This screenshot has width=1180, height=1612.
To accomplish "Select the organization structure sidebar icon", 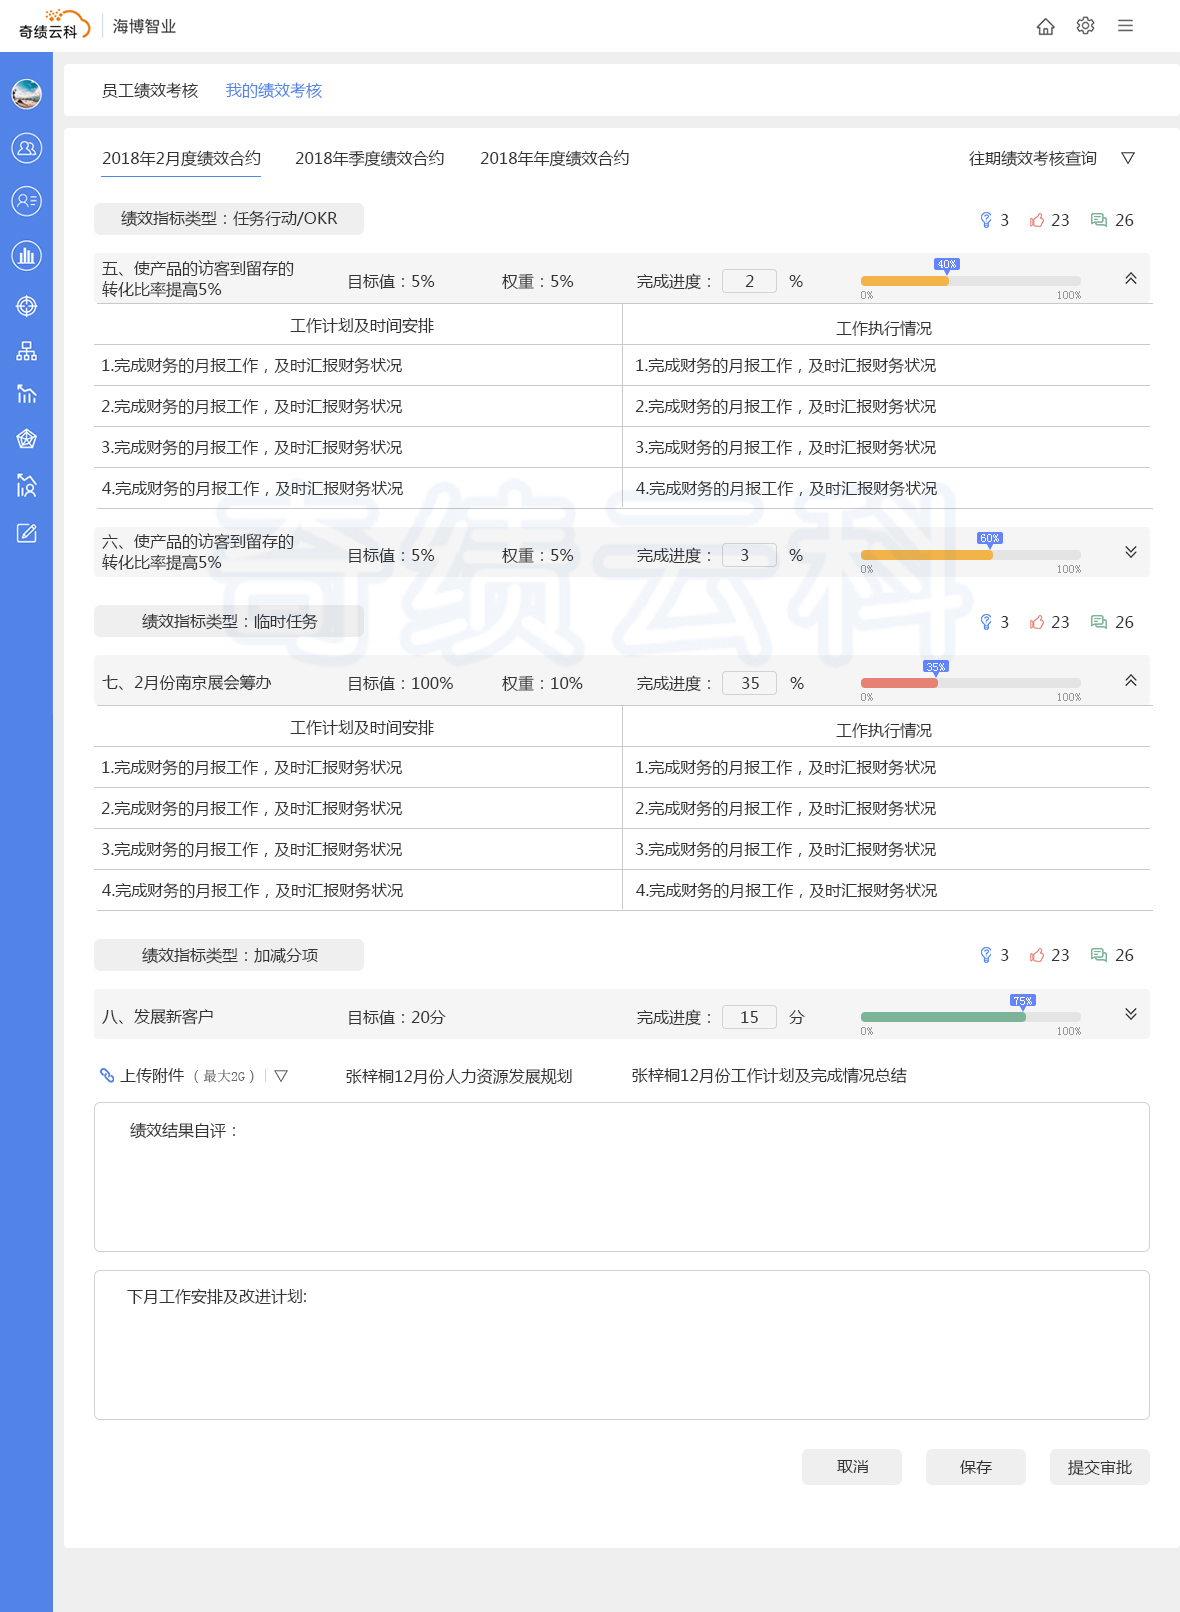I will pos(27,351).
